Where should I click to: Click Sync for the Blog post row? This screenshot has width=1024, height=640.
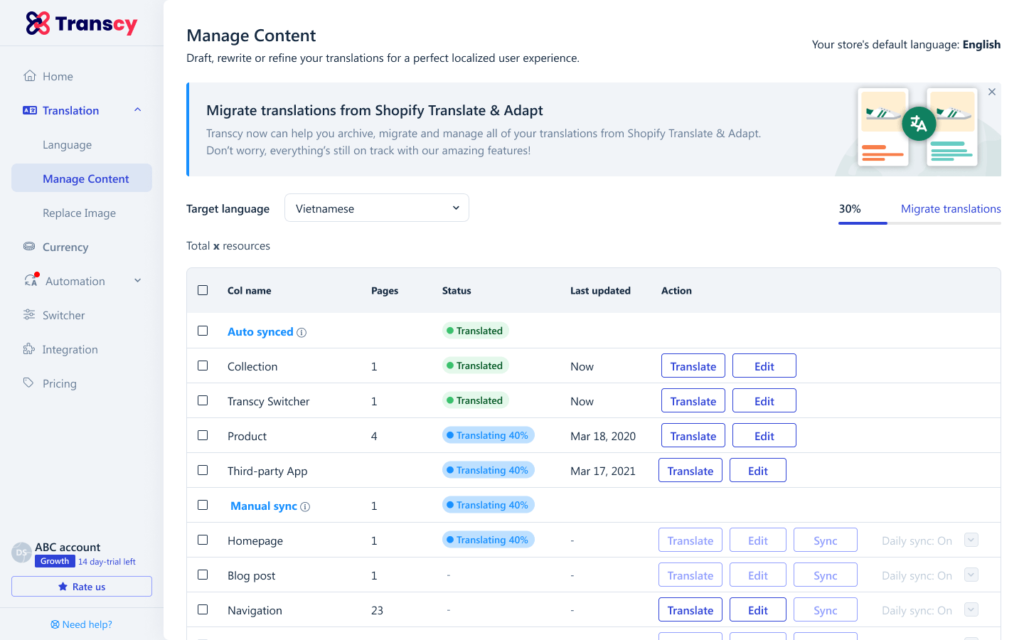[x=825, y=575]
